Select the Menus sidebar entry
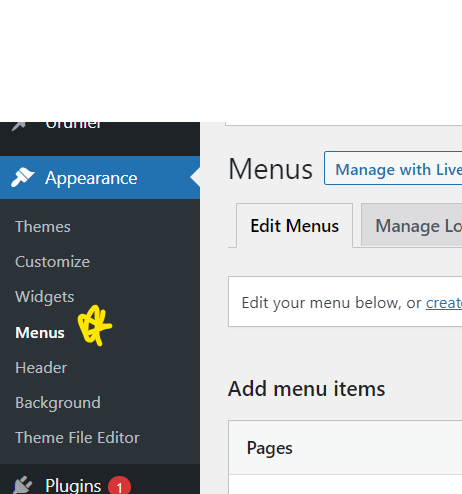The image size is (462, 494). (40, 333)
